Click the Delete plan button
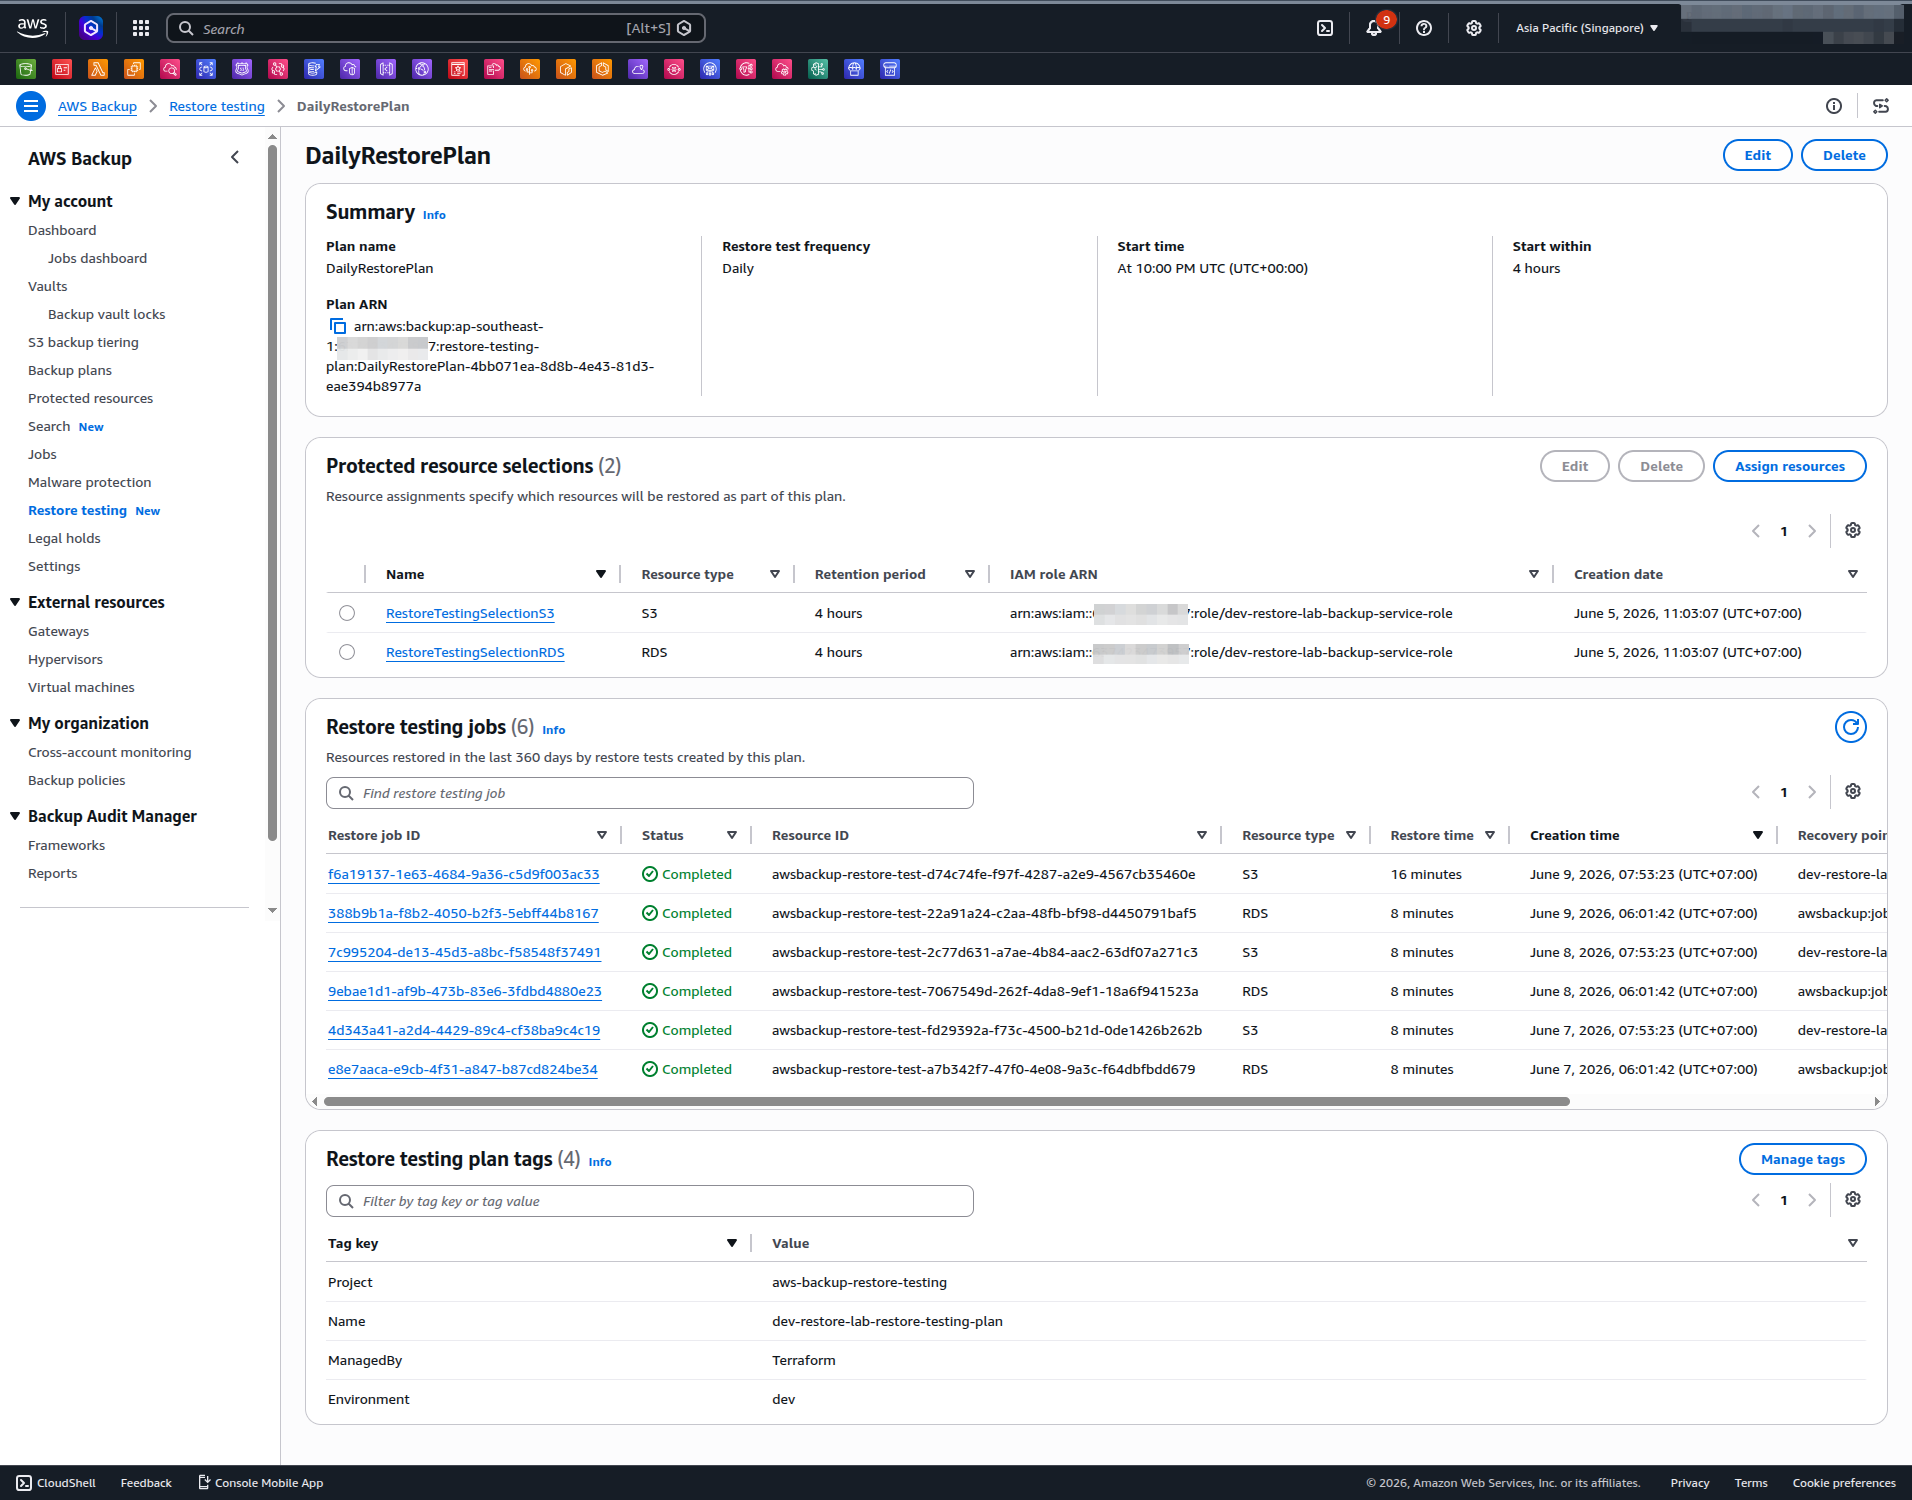Screen dimensions: 1912x1500 (1844, 155)
